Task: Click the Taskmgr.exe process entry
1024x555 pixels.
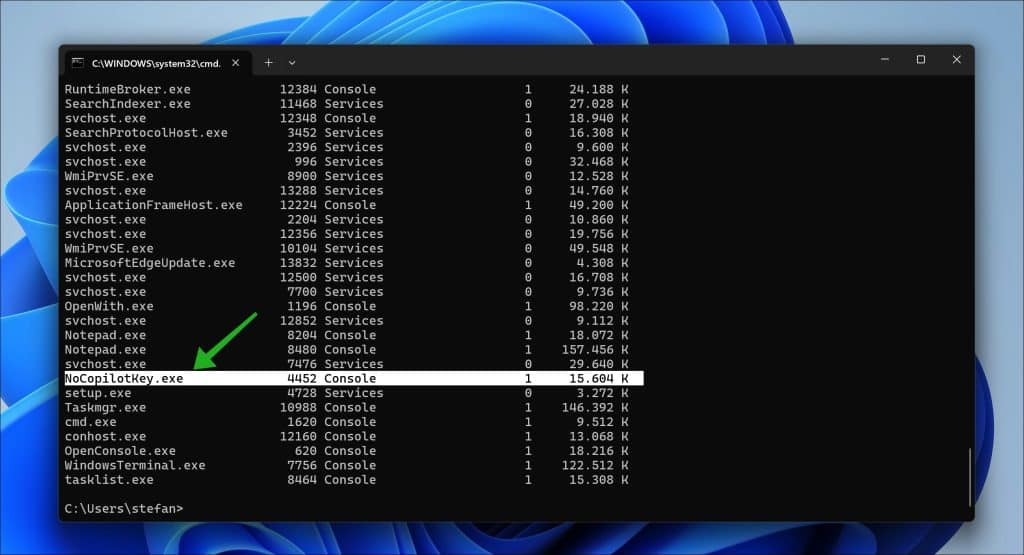Action: 105,408
